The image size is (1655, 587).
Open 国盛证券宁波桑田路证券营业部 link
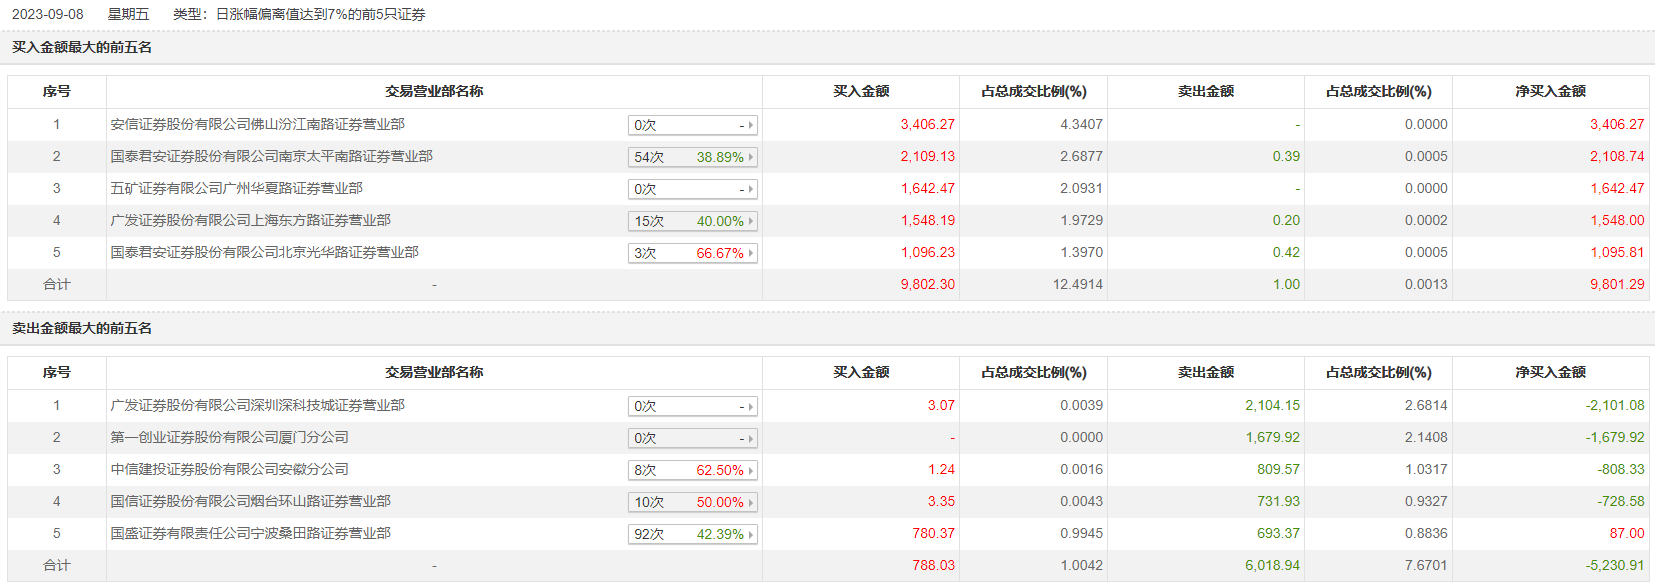[x=250, y=534]
